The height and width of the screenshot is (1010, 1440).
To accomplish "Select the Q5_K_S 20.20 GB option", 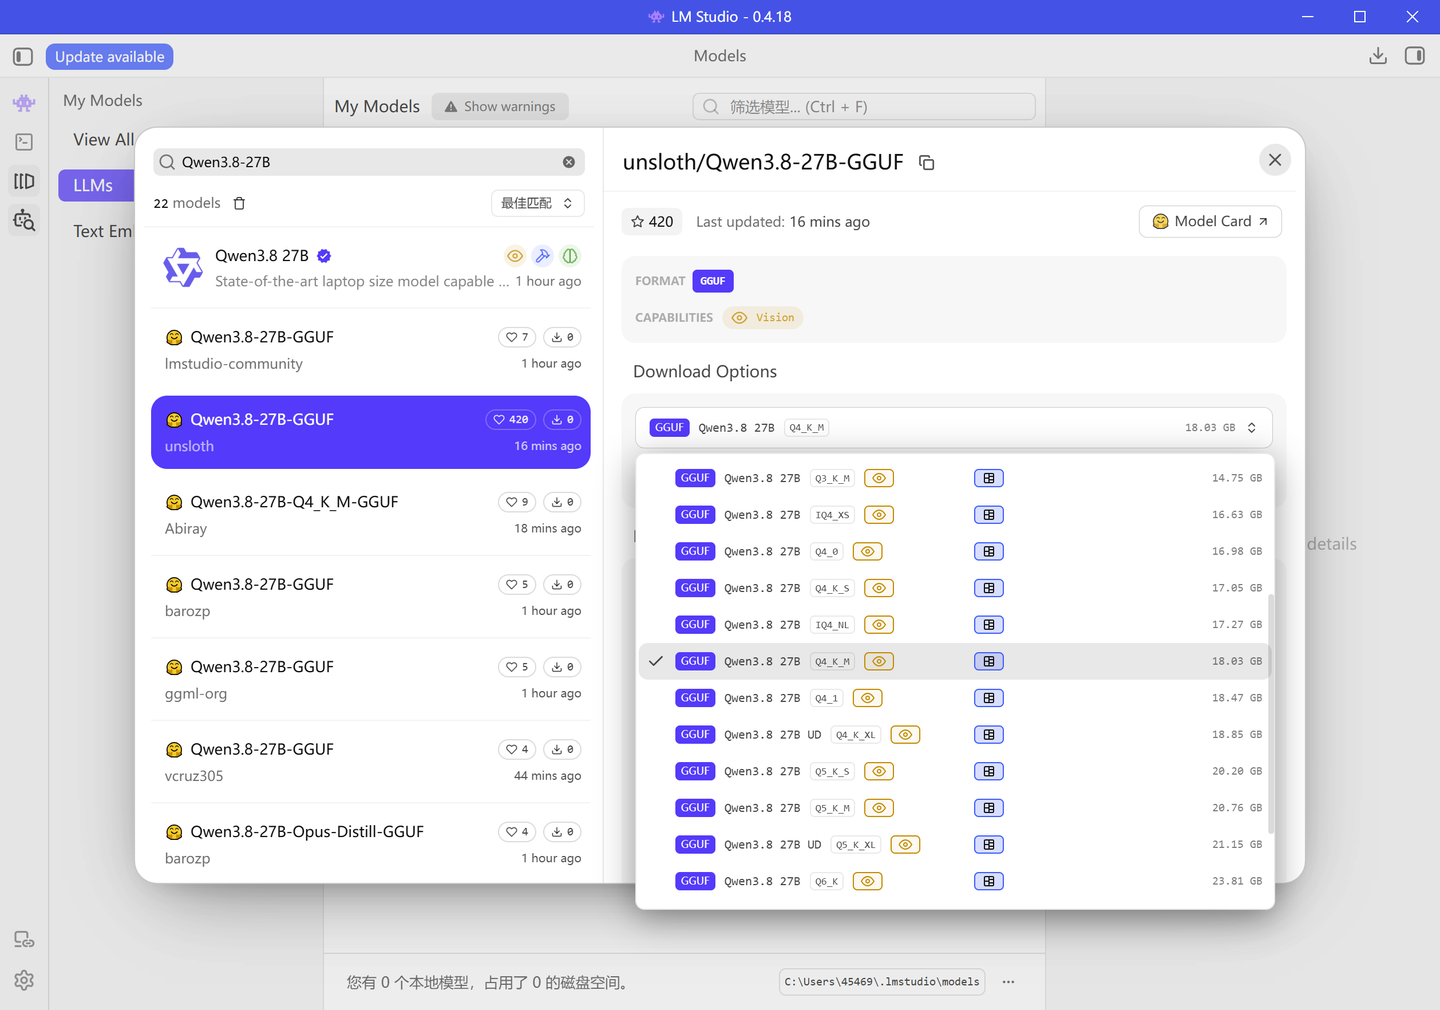I will pos(954,772).
